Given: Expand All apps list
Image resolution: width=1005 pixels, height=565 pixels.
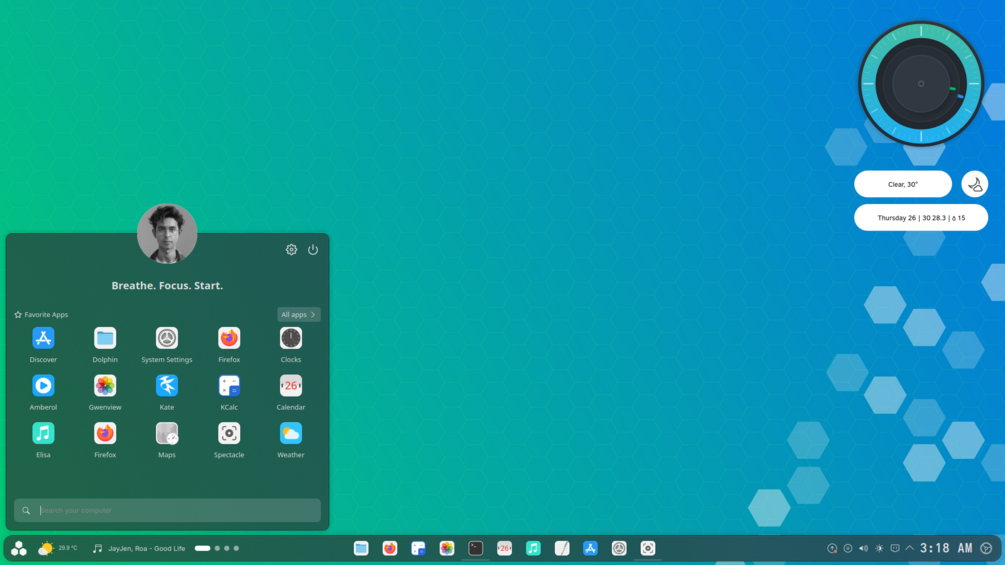Looking at the screenshot, I should (299, 315).
